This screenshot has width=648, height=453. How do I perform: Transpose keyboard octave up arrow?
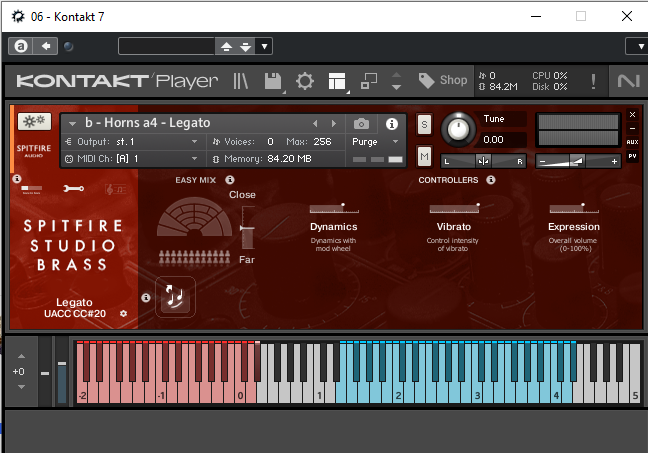pos(21,356)
